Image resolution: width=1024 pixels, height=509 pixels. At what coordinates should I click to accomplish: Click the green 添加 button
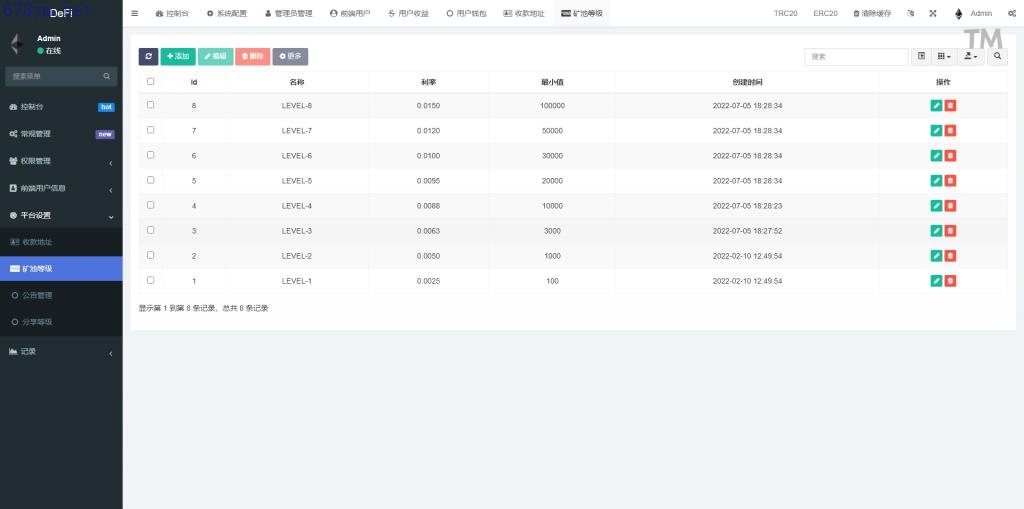tap(178, 57)
